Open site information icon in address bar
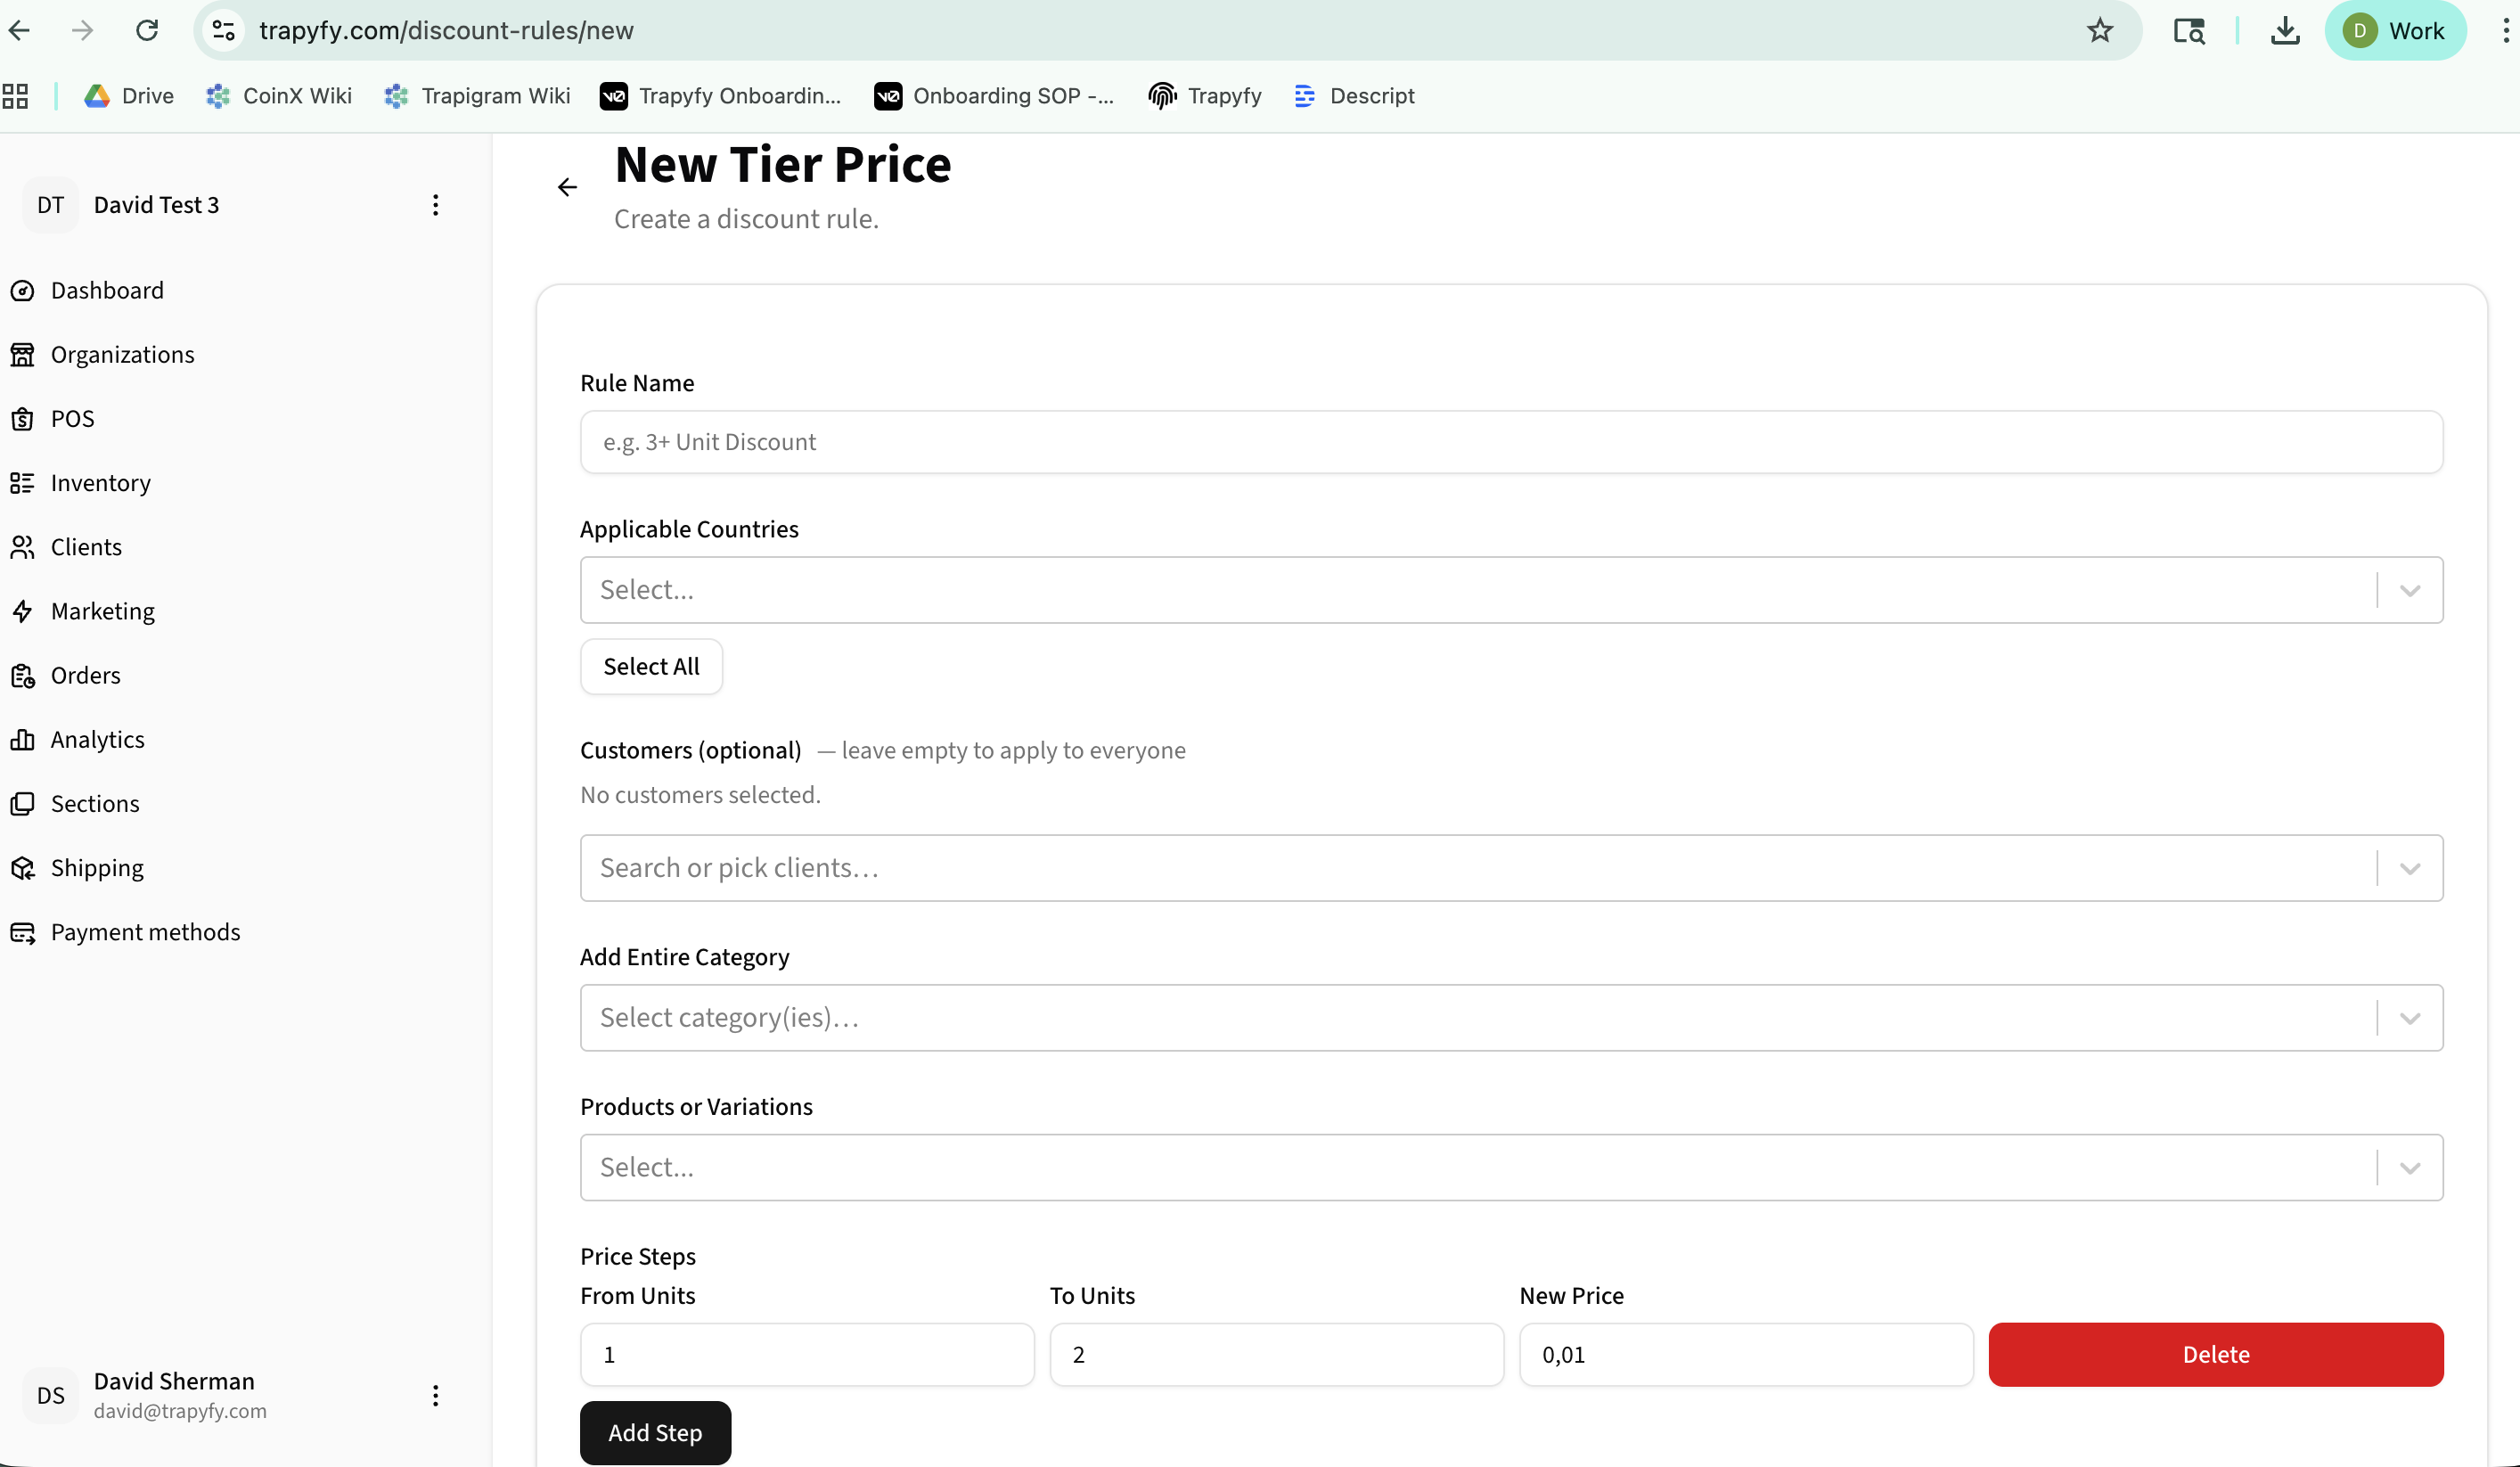Screen dimensions: 2520x1467 [224, 30]
